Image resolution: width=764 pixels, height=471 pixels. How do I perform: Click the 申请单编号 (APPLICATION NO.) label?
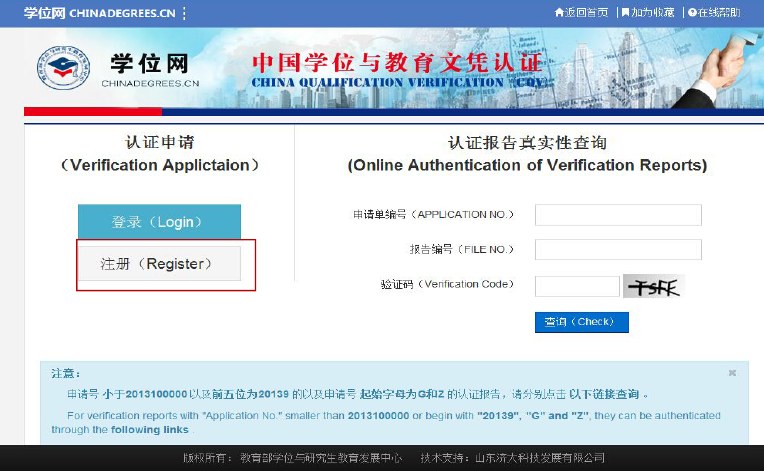(x=434, y=215)
